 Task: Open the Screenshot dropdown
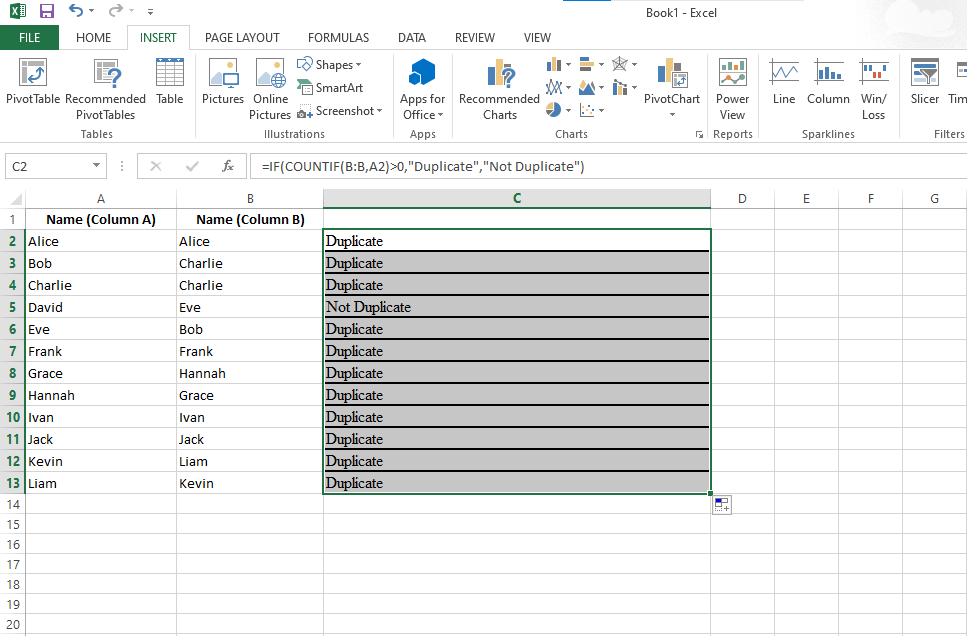(x=379, y=111)
